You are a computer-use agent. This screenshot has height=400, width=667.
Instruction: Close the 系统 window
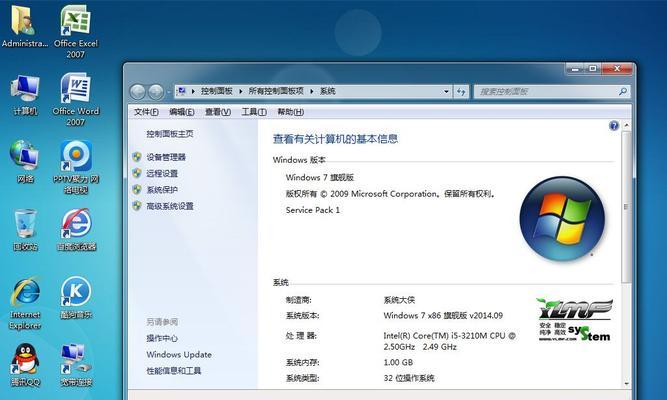tap(617, 69)
